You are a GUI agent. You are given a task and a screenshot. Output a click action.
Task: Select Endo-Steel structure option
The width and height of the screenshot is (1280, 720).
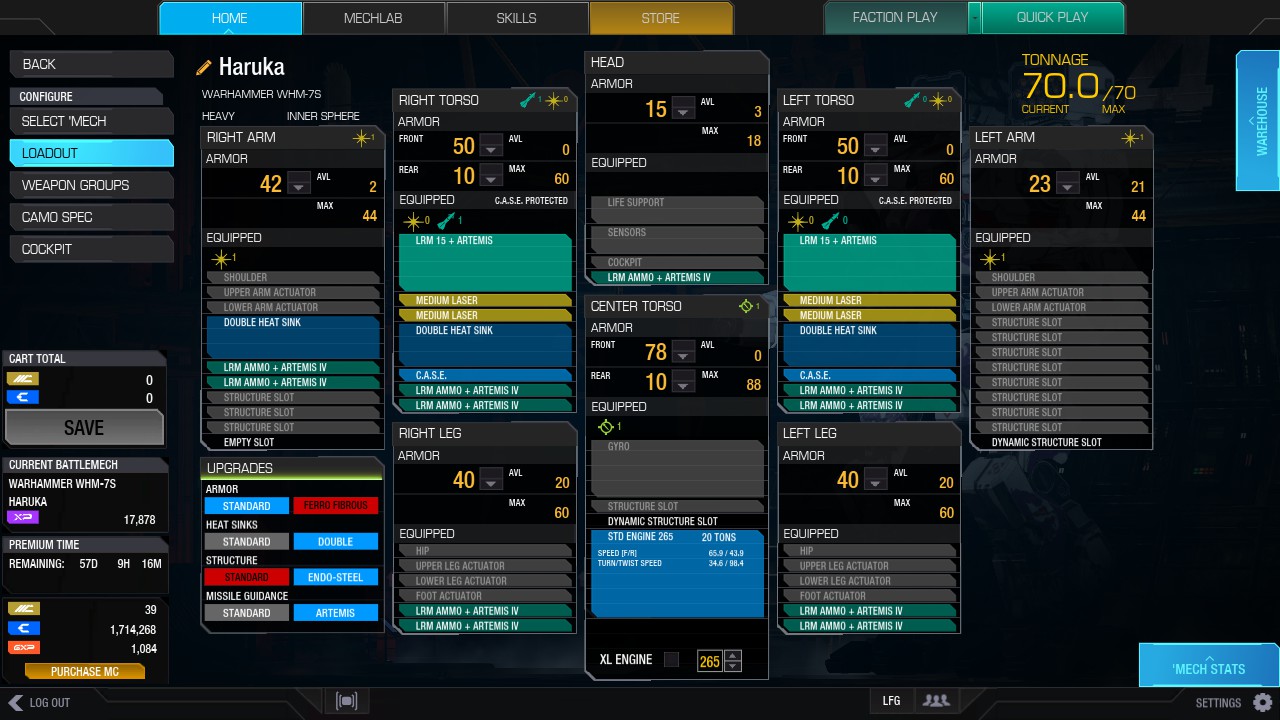pyautogui.click(x=335, y=577)
